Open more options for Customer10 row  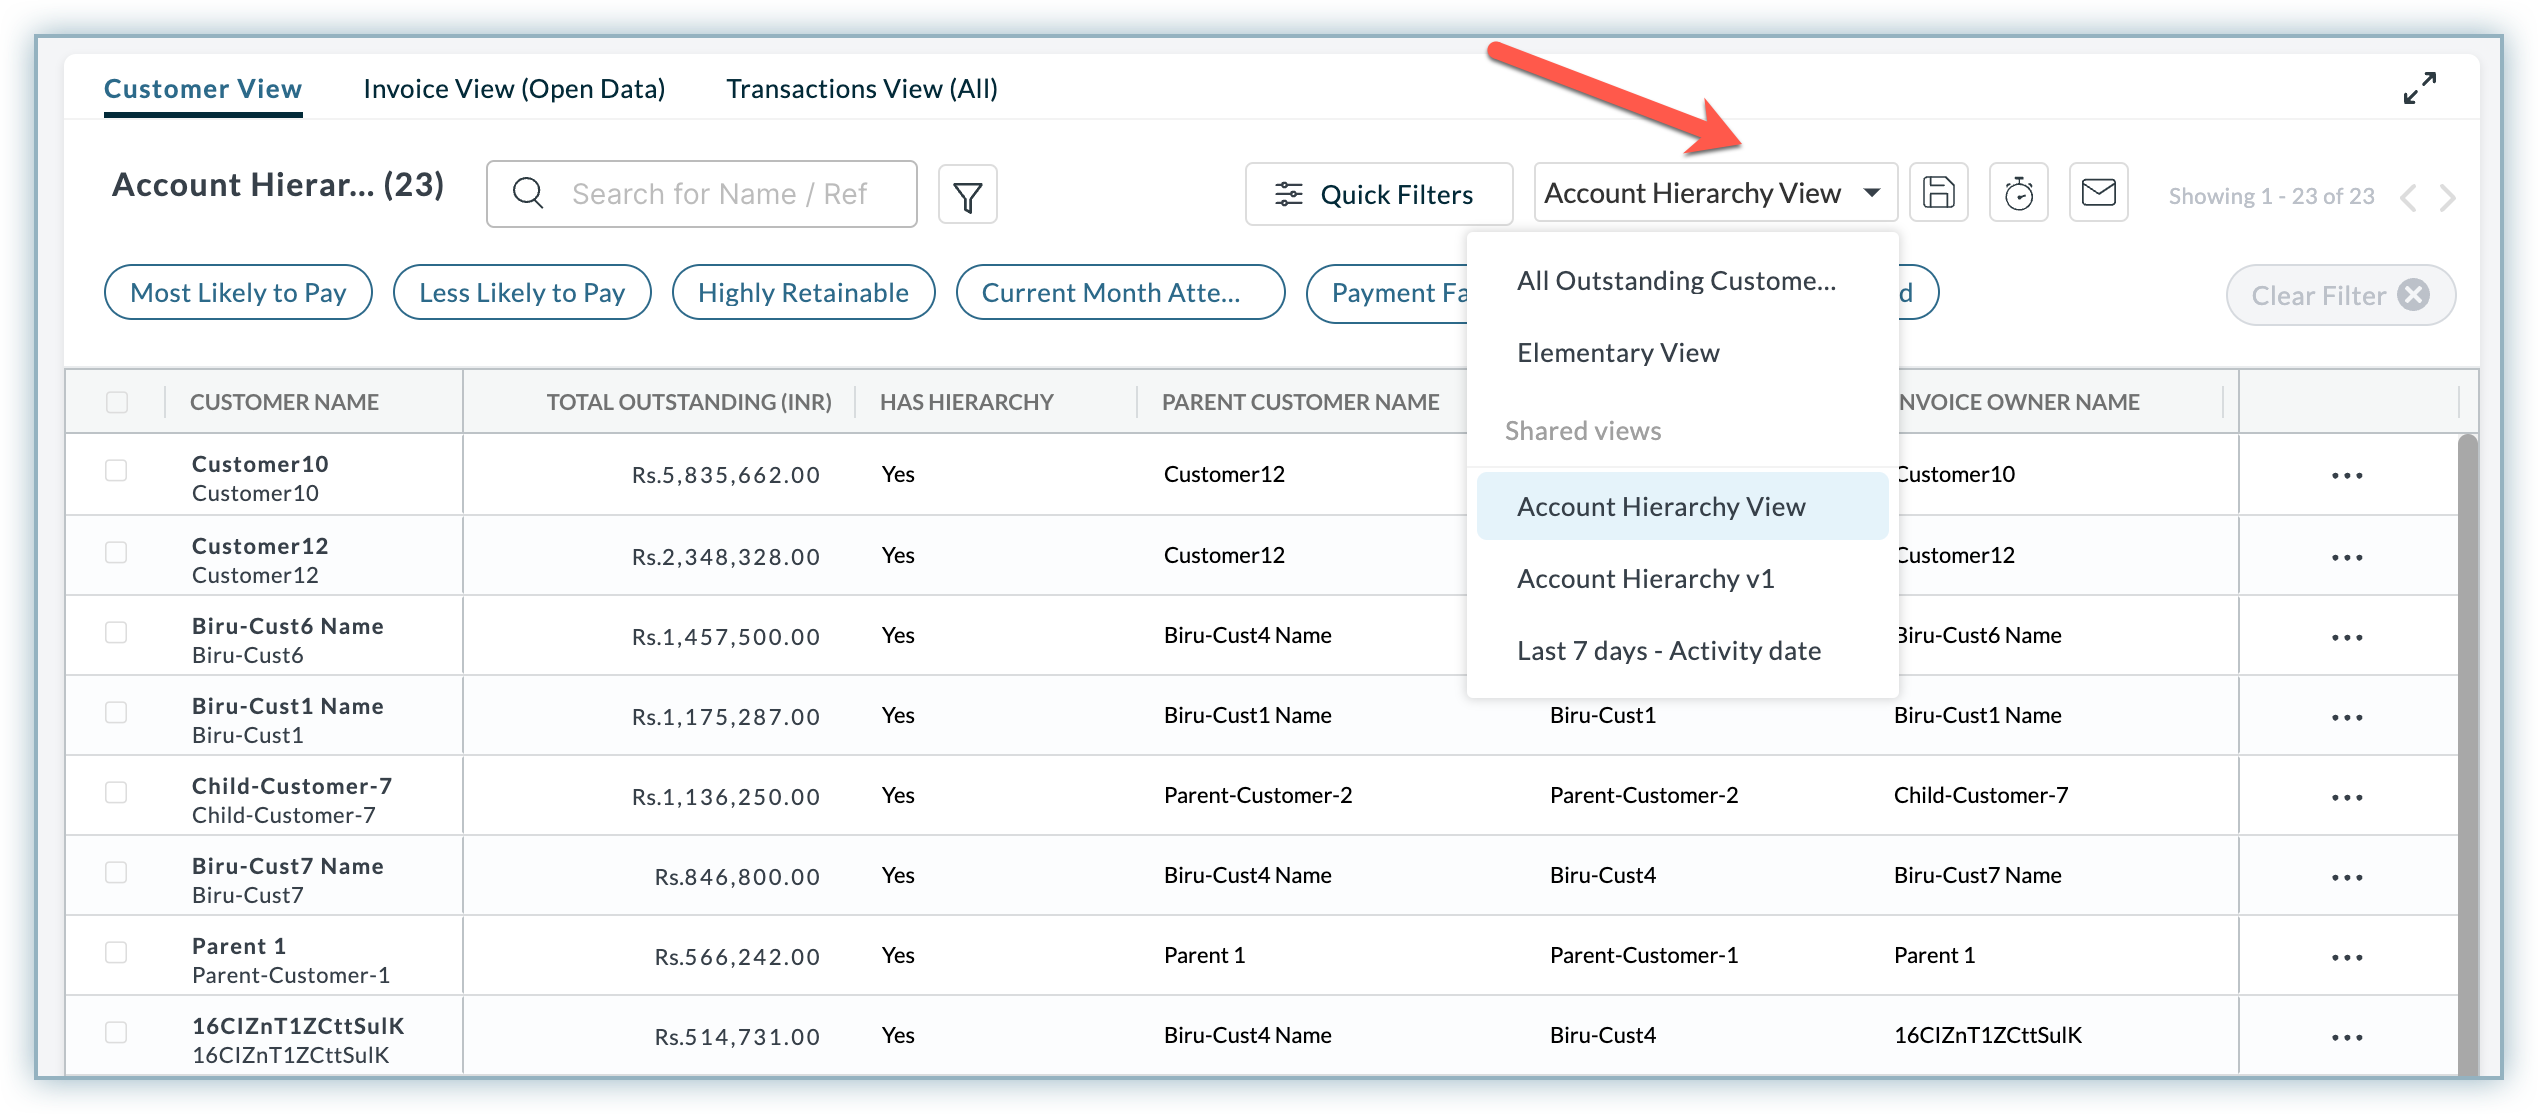2347,476
